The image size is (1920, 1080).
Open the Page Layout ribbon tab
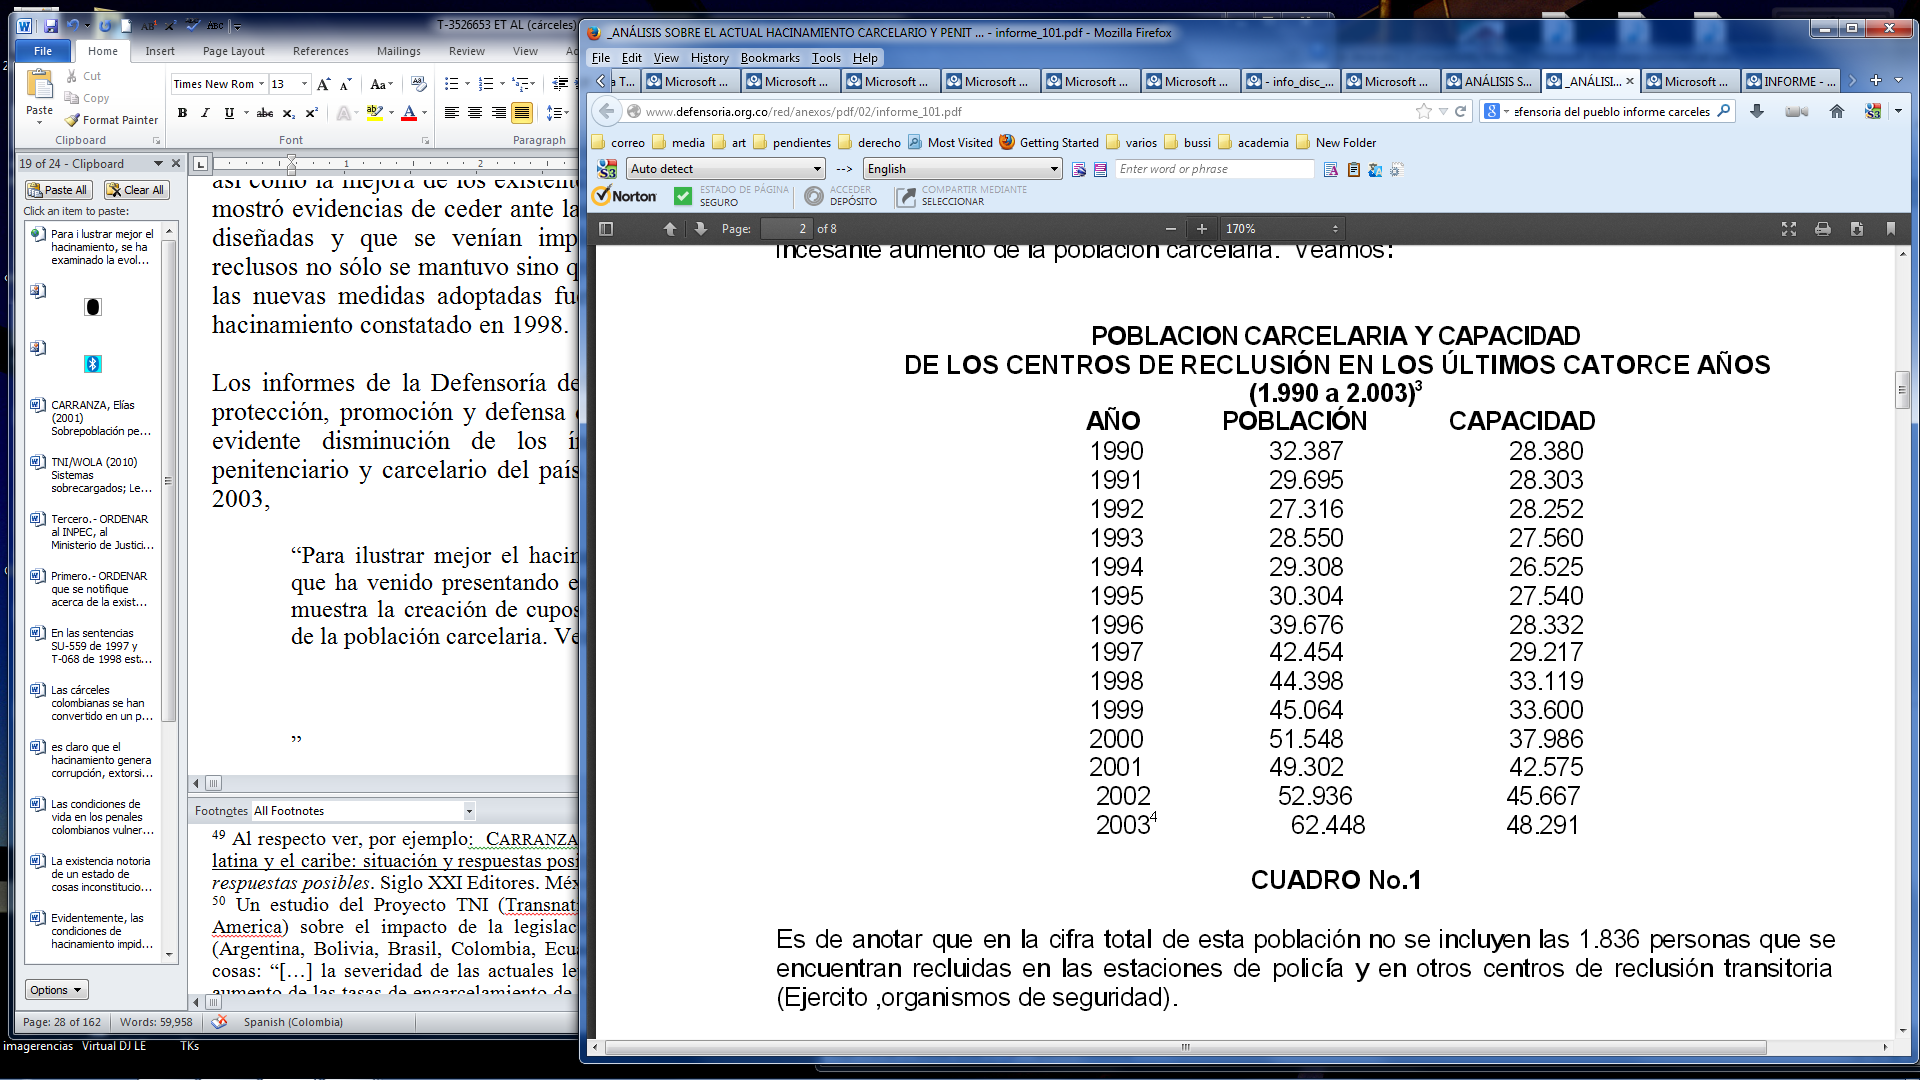tap(233, 51)
